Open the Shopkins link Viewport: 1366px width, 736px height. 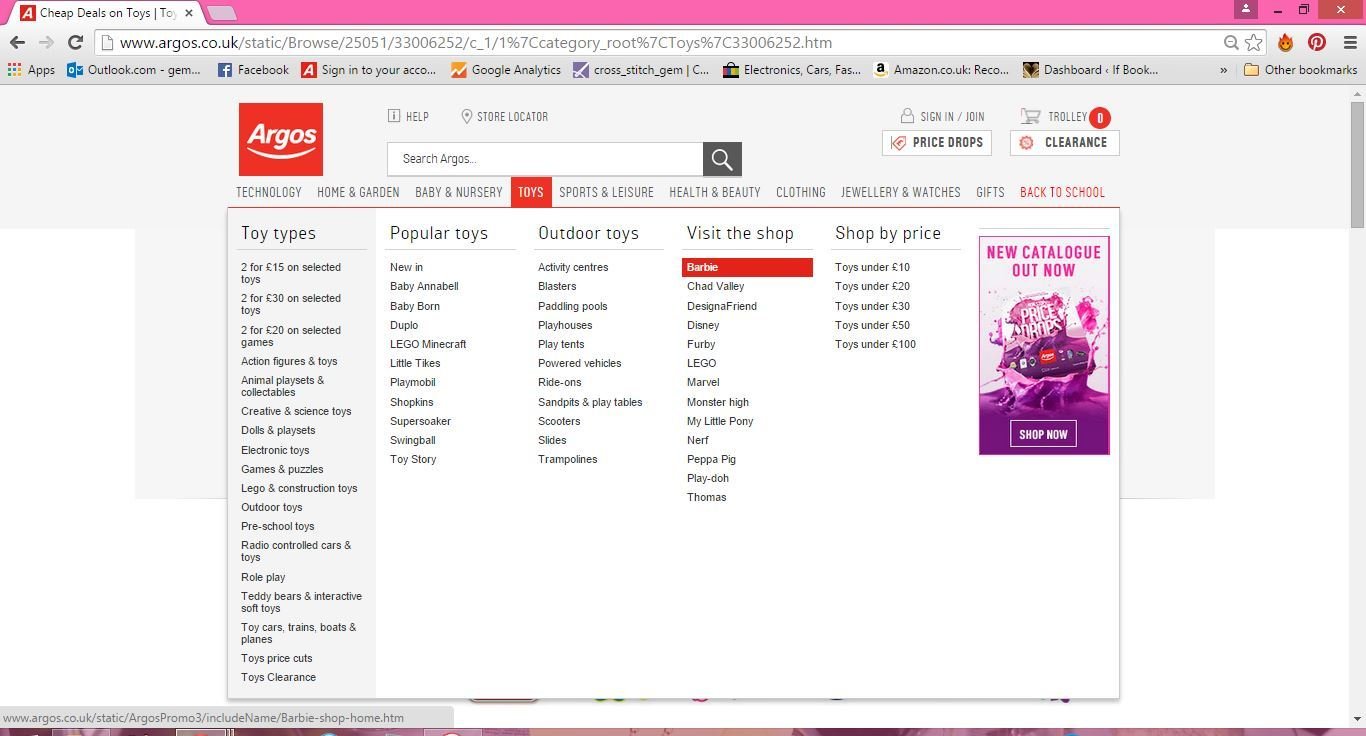coord(411,402)
